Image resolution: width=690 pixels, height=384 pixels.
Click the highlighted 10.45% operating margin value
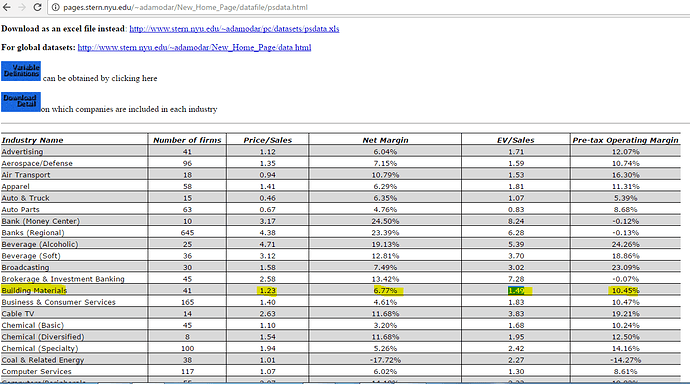pos(625,291)
